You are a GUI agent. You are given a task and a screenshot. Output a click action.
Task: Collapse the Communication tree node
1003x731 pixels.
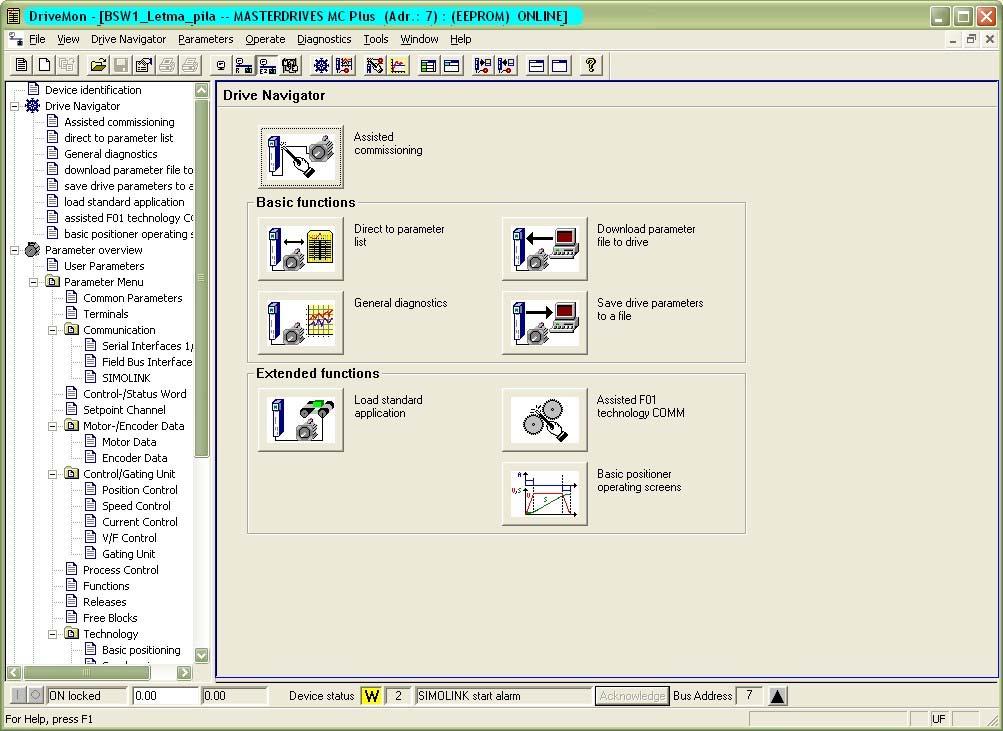(x=52, y=330)
